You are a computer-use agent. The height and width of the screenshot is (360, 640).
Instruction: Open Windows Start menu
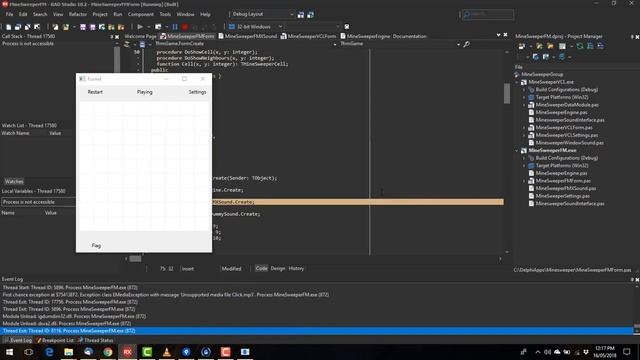[9, 352]
